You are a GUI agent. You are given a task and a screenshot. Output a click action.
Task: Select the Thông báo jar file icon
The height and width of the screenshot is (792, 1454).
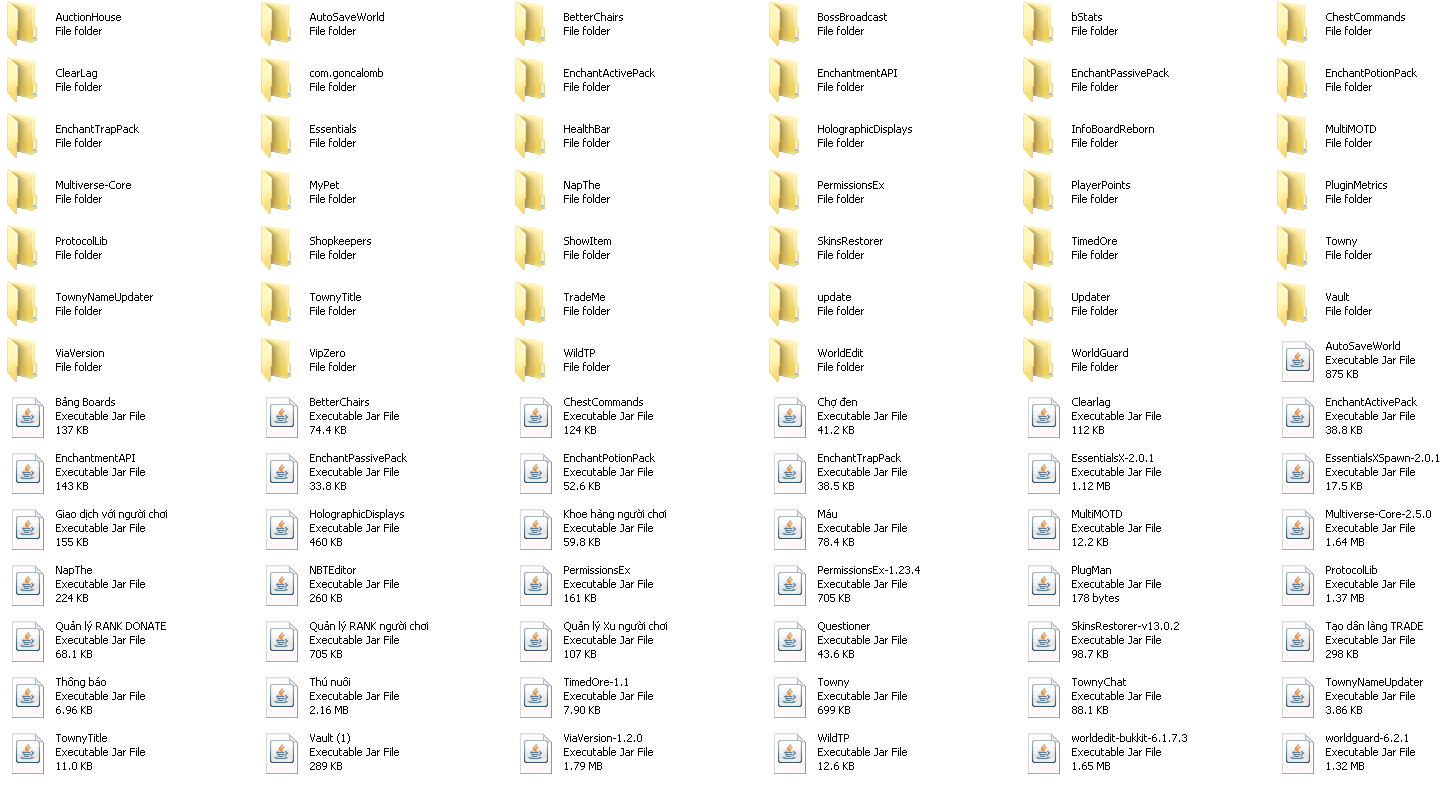pos(28,697)
